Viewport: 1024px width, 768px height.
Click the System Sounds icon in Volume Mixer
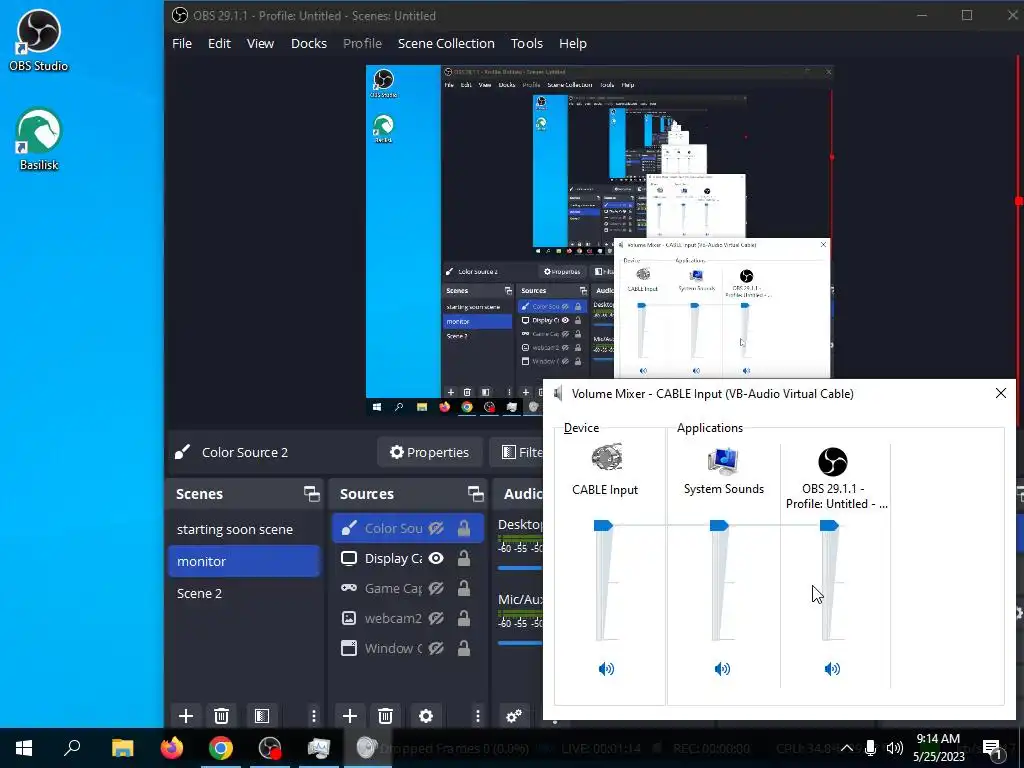click(x=723, y=460)
